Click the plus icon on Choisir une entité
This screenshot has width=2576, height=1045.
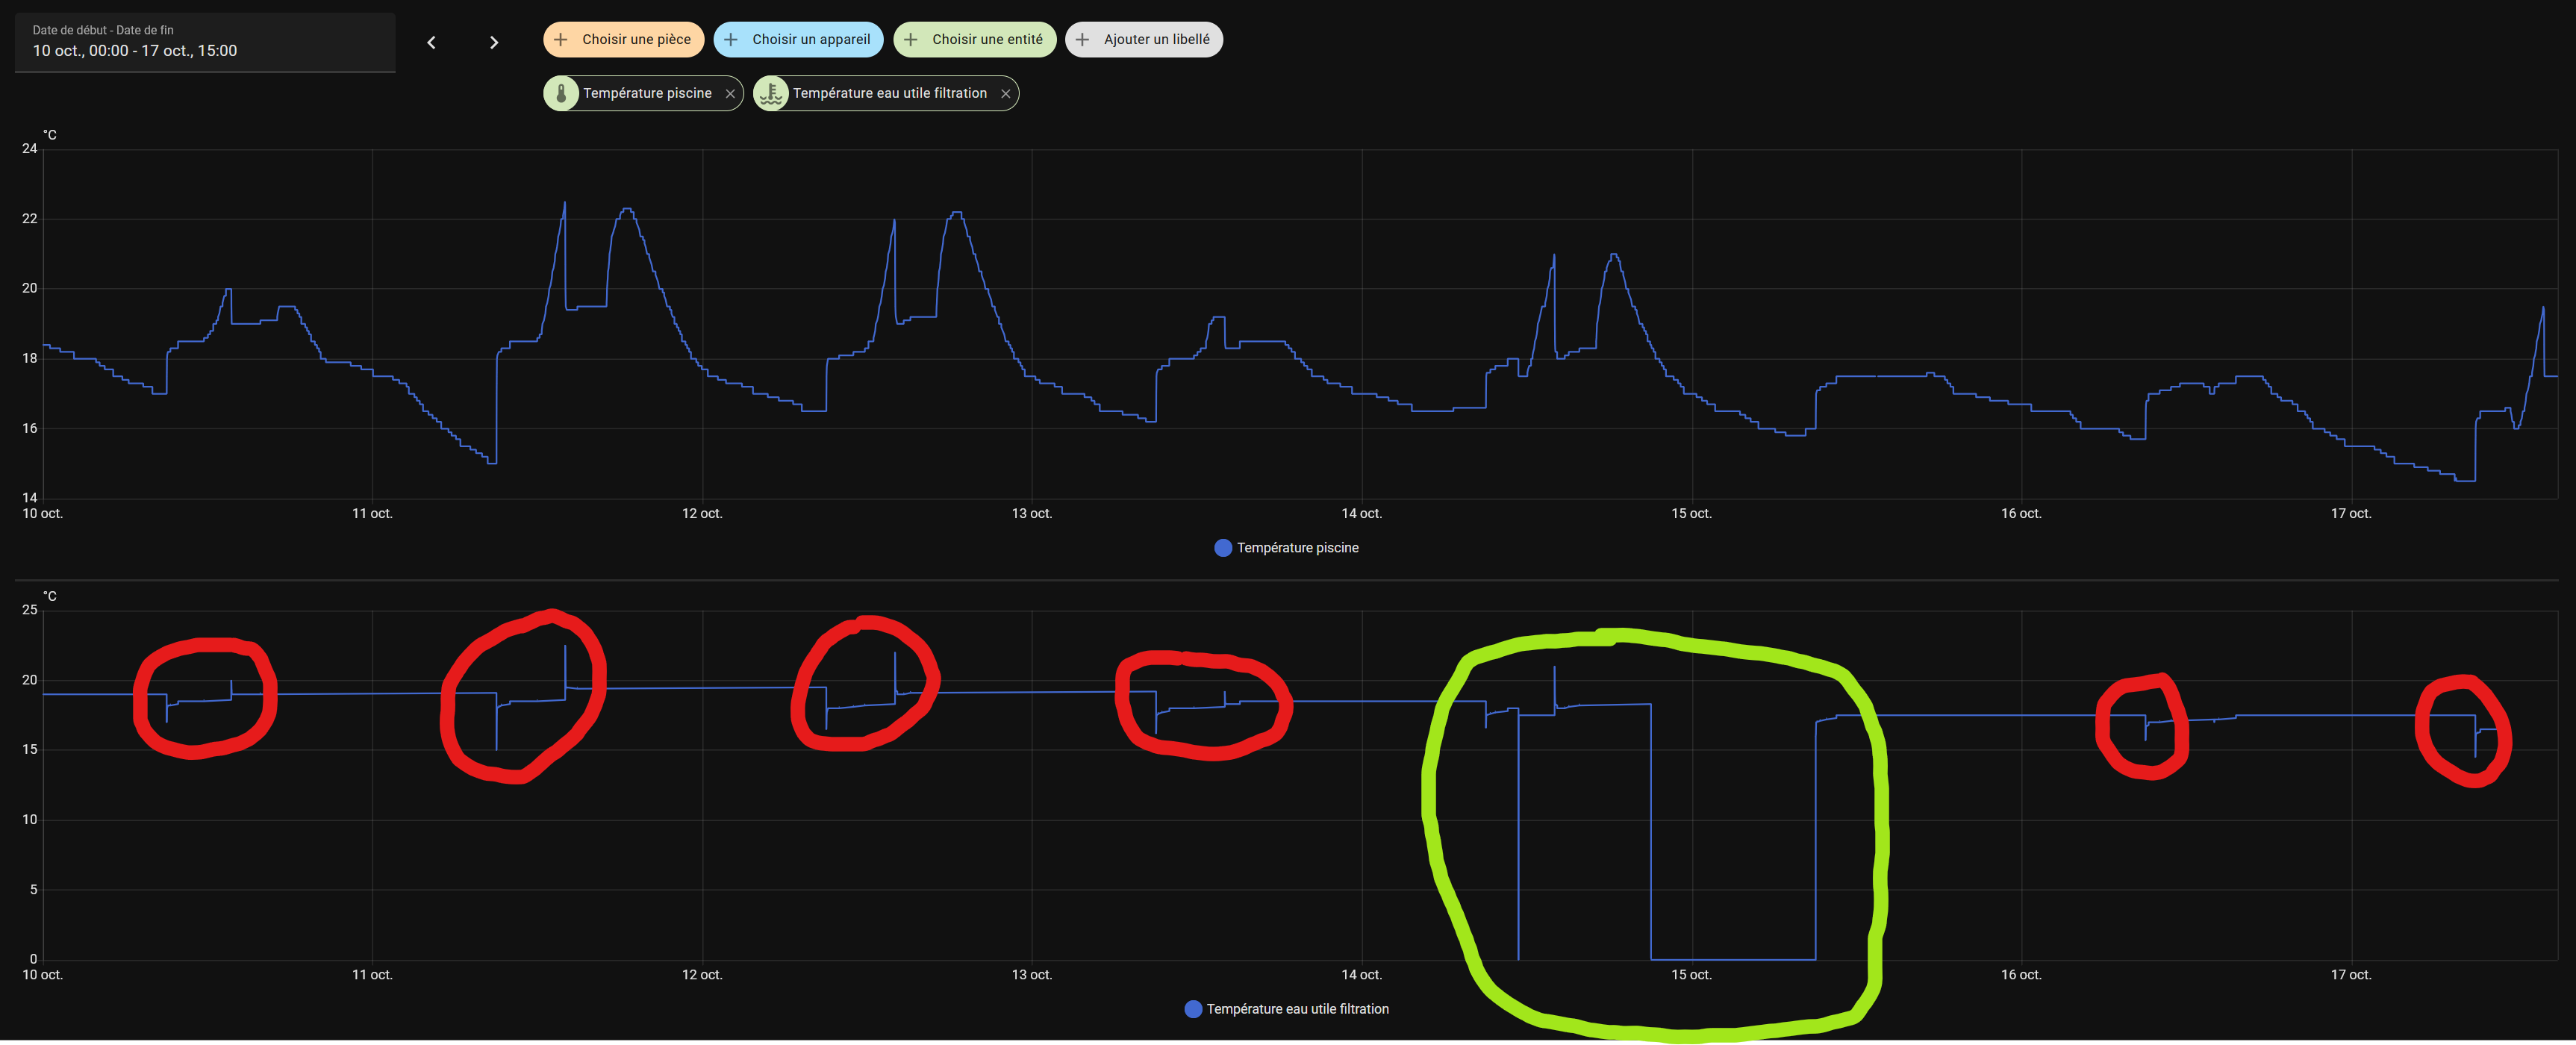pos(911,40)
